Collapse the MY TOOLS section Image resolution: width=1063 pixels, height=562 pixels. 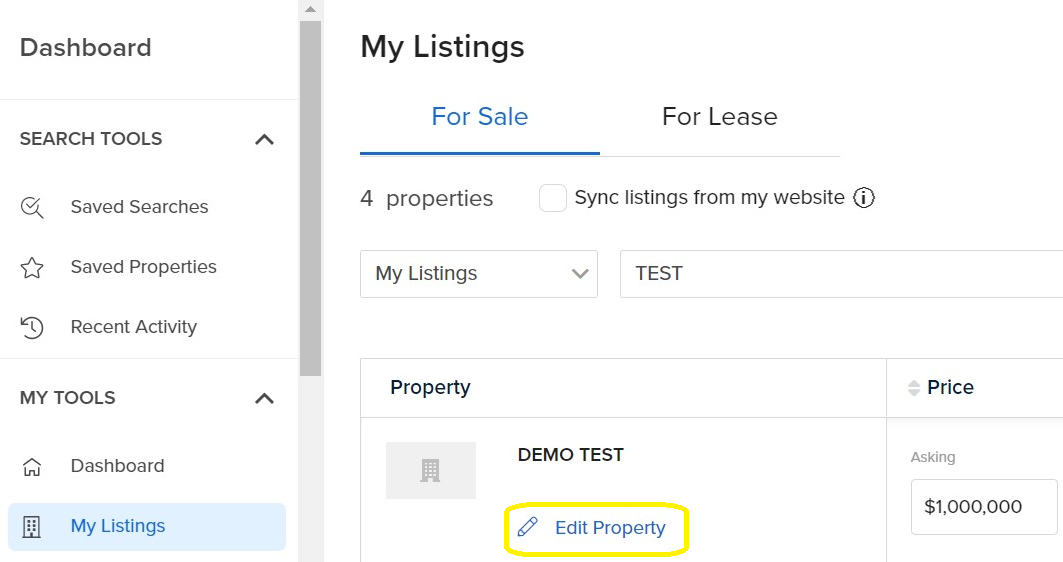click(x=264, y=398)
